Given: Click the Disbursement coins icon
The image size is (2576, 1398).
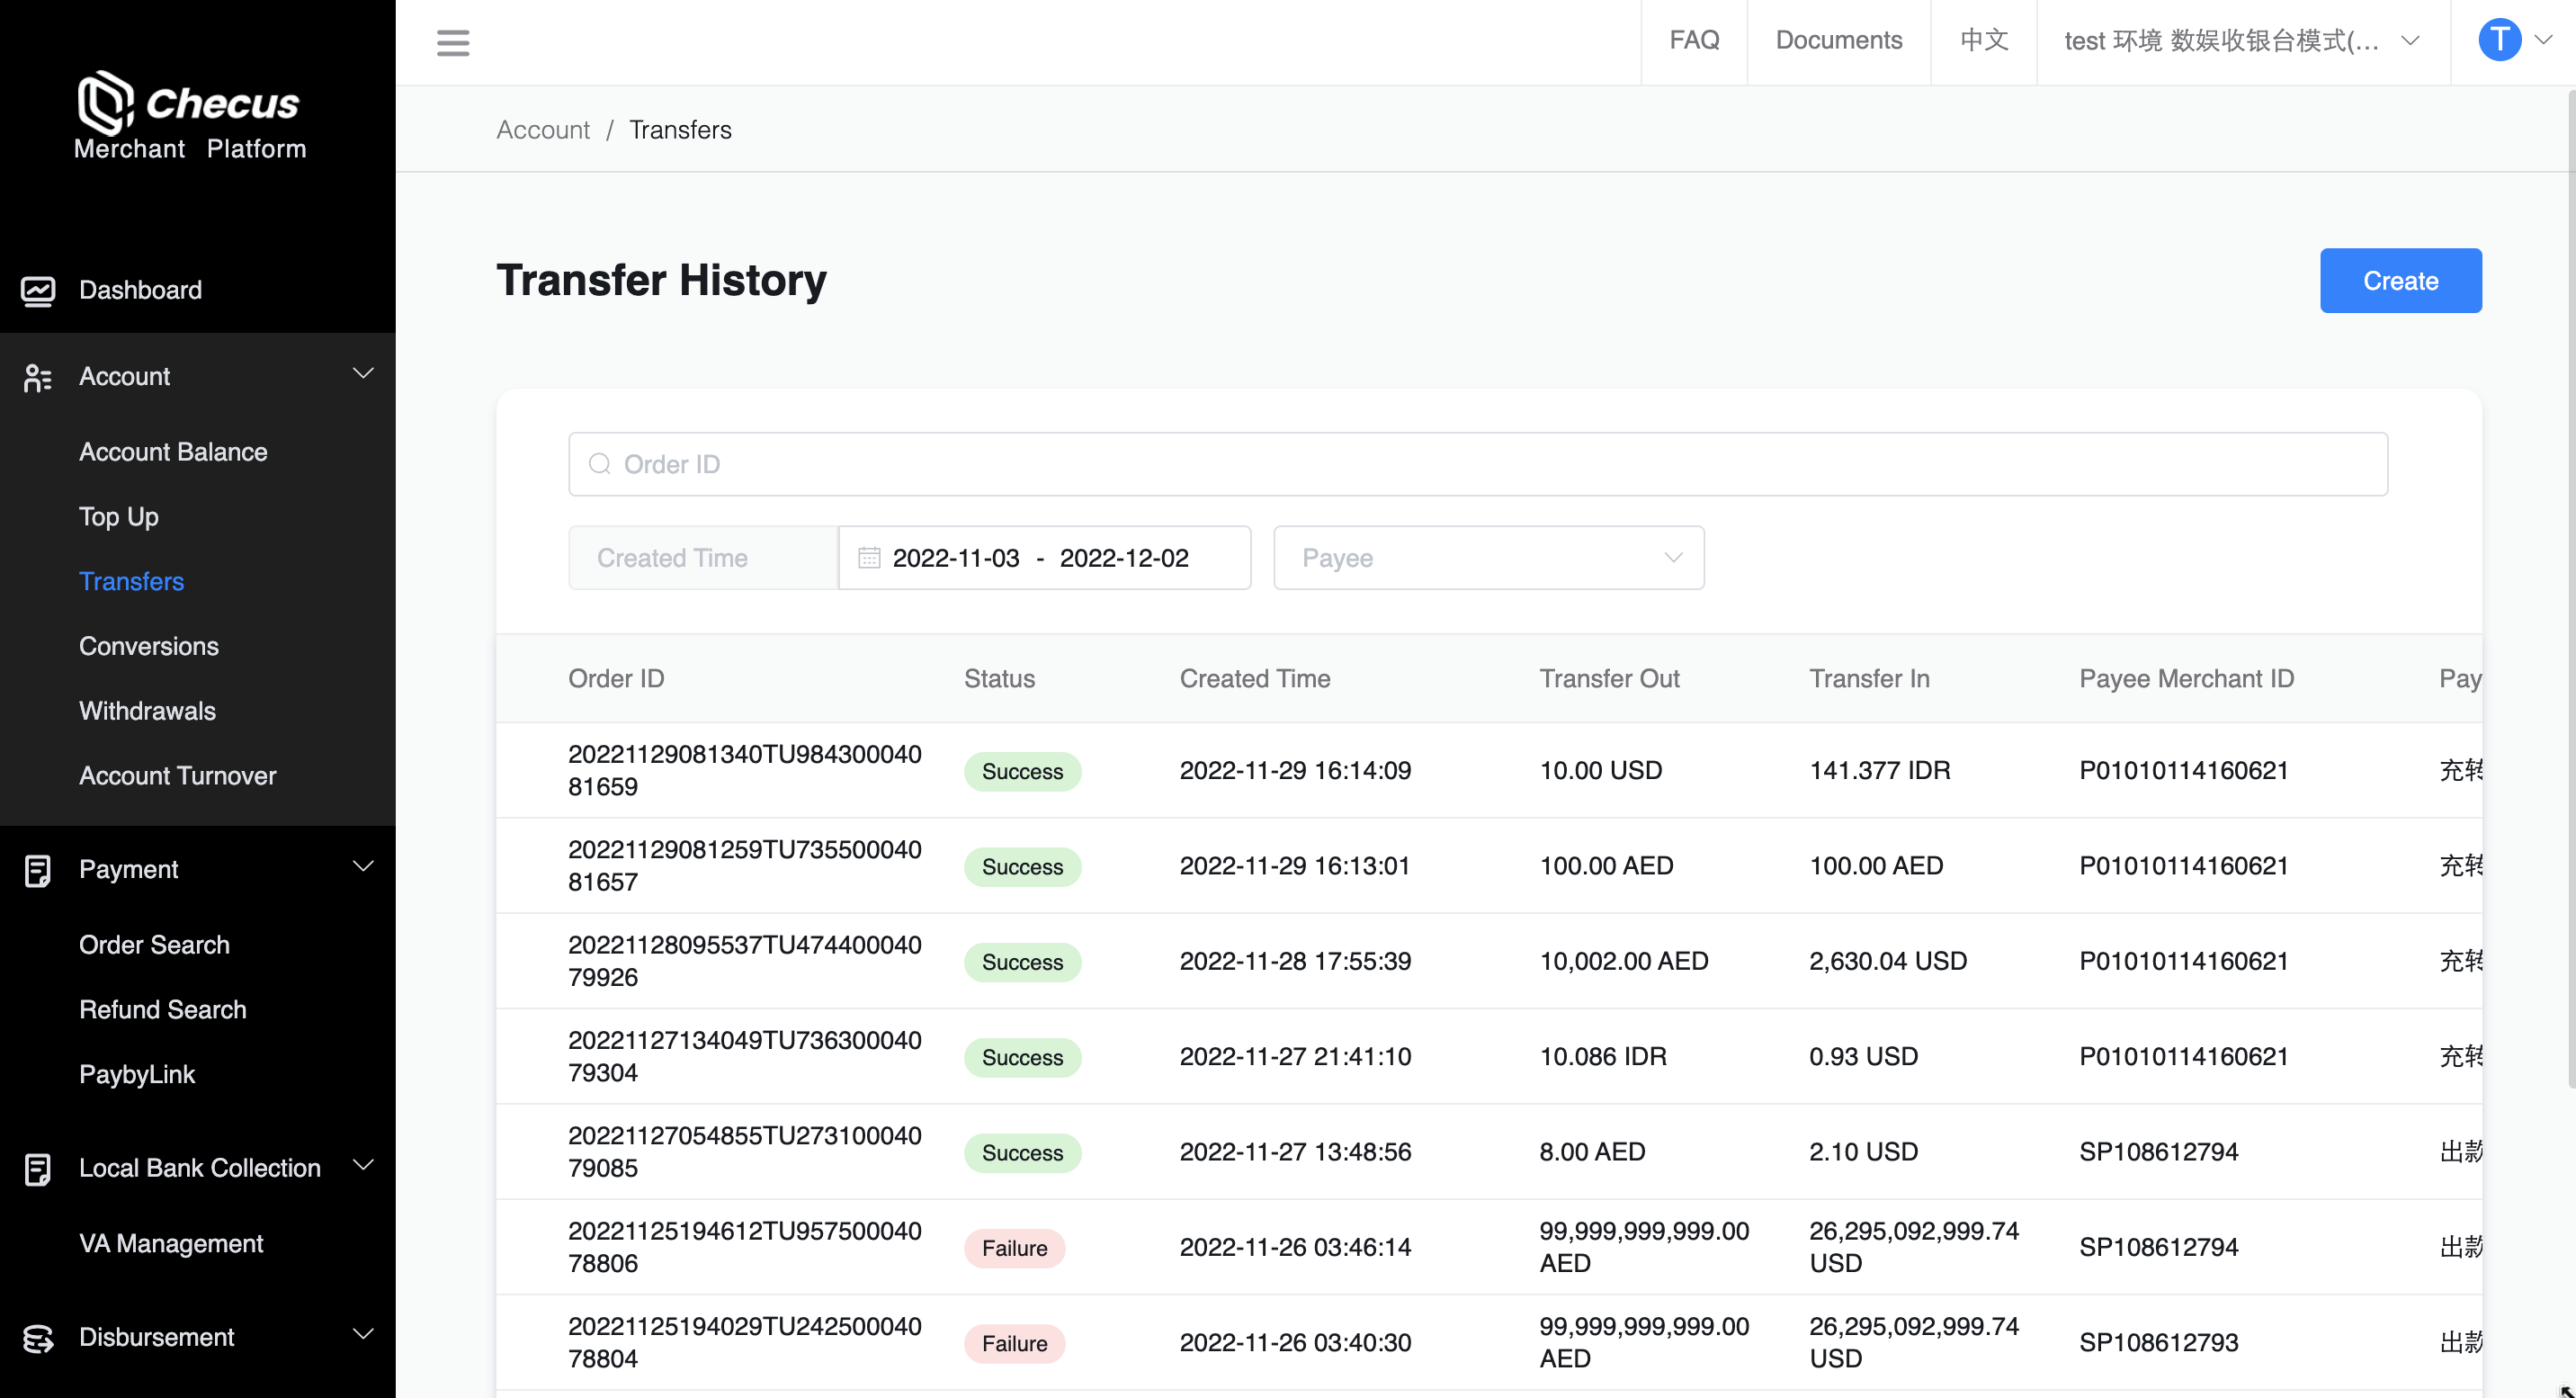Looking at the screenshot, I should 38,1338.
